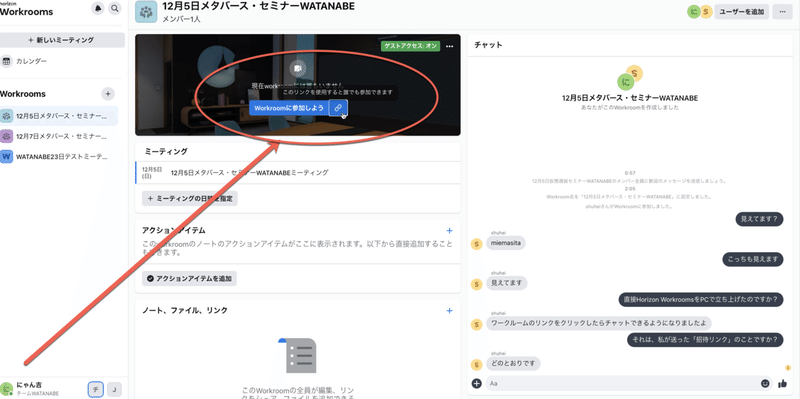Click the ノート、ファイル、リンク section heading
This screenshot has height=399, width=800.
tap(185, 310)
